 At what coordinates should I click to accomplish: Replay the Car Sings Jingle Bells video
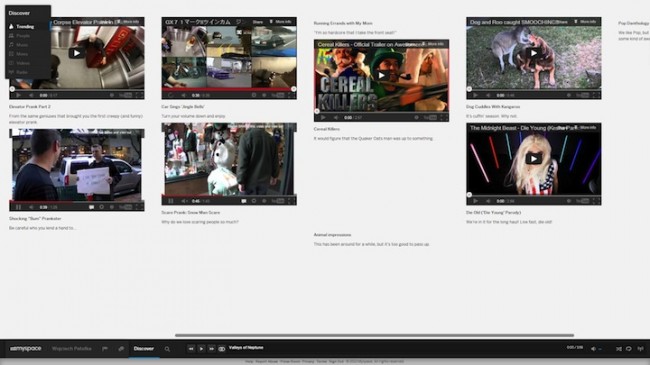click(x=170, y=95)
